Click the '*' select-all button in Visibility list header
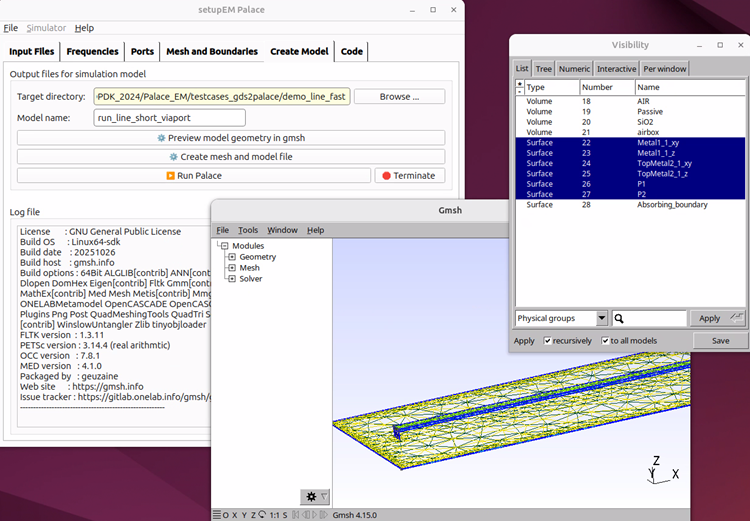This screenshot has height=521, width=750. pos(520,84)
